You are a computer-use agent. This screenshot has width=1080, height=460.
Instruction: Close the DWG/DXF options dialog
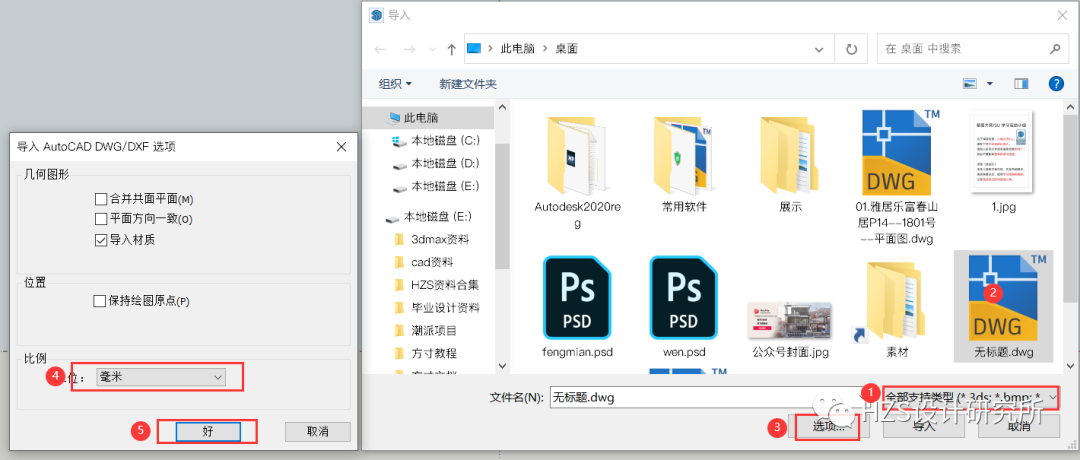point(341,147)
